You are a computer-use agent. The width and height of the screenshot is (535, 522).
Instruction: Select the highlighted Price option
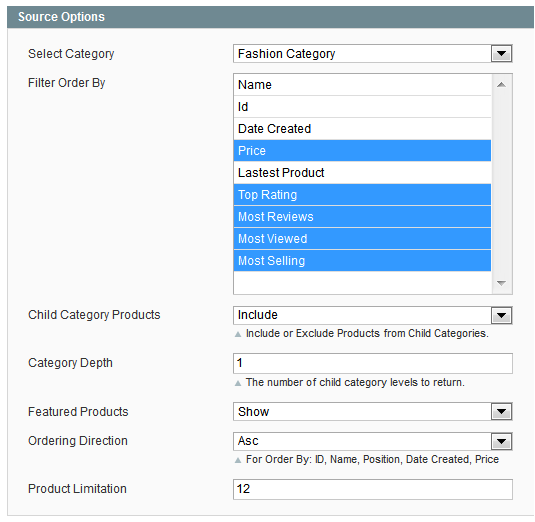coord(362,150)
